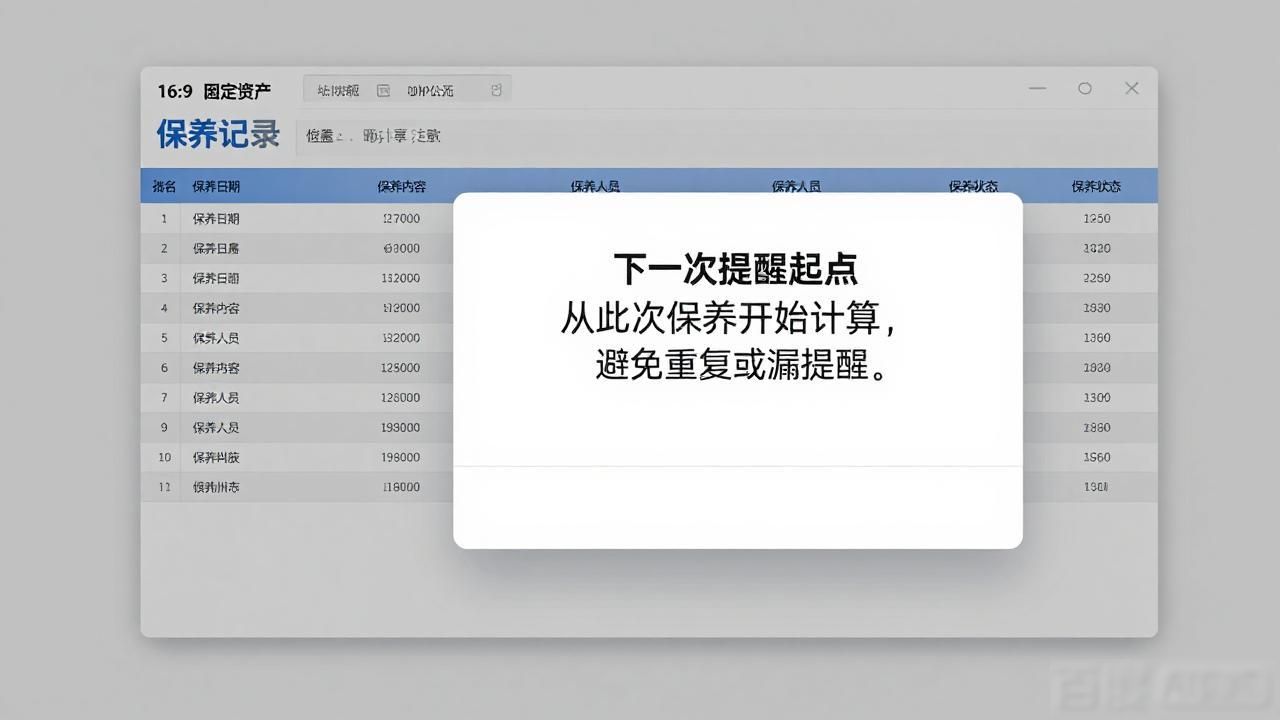Click the value 118000 in row 12
Screen dimensions: 1280x720
pyautogui.click(x=401, y=488)
